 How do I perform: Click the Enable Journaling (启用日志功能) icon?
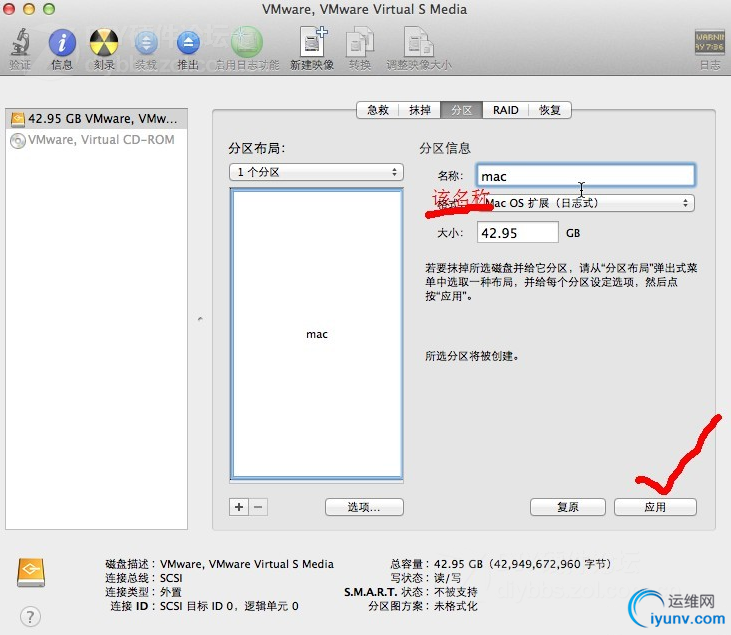point(247,43)
